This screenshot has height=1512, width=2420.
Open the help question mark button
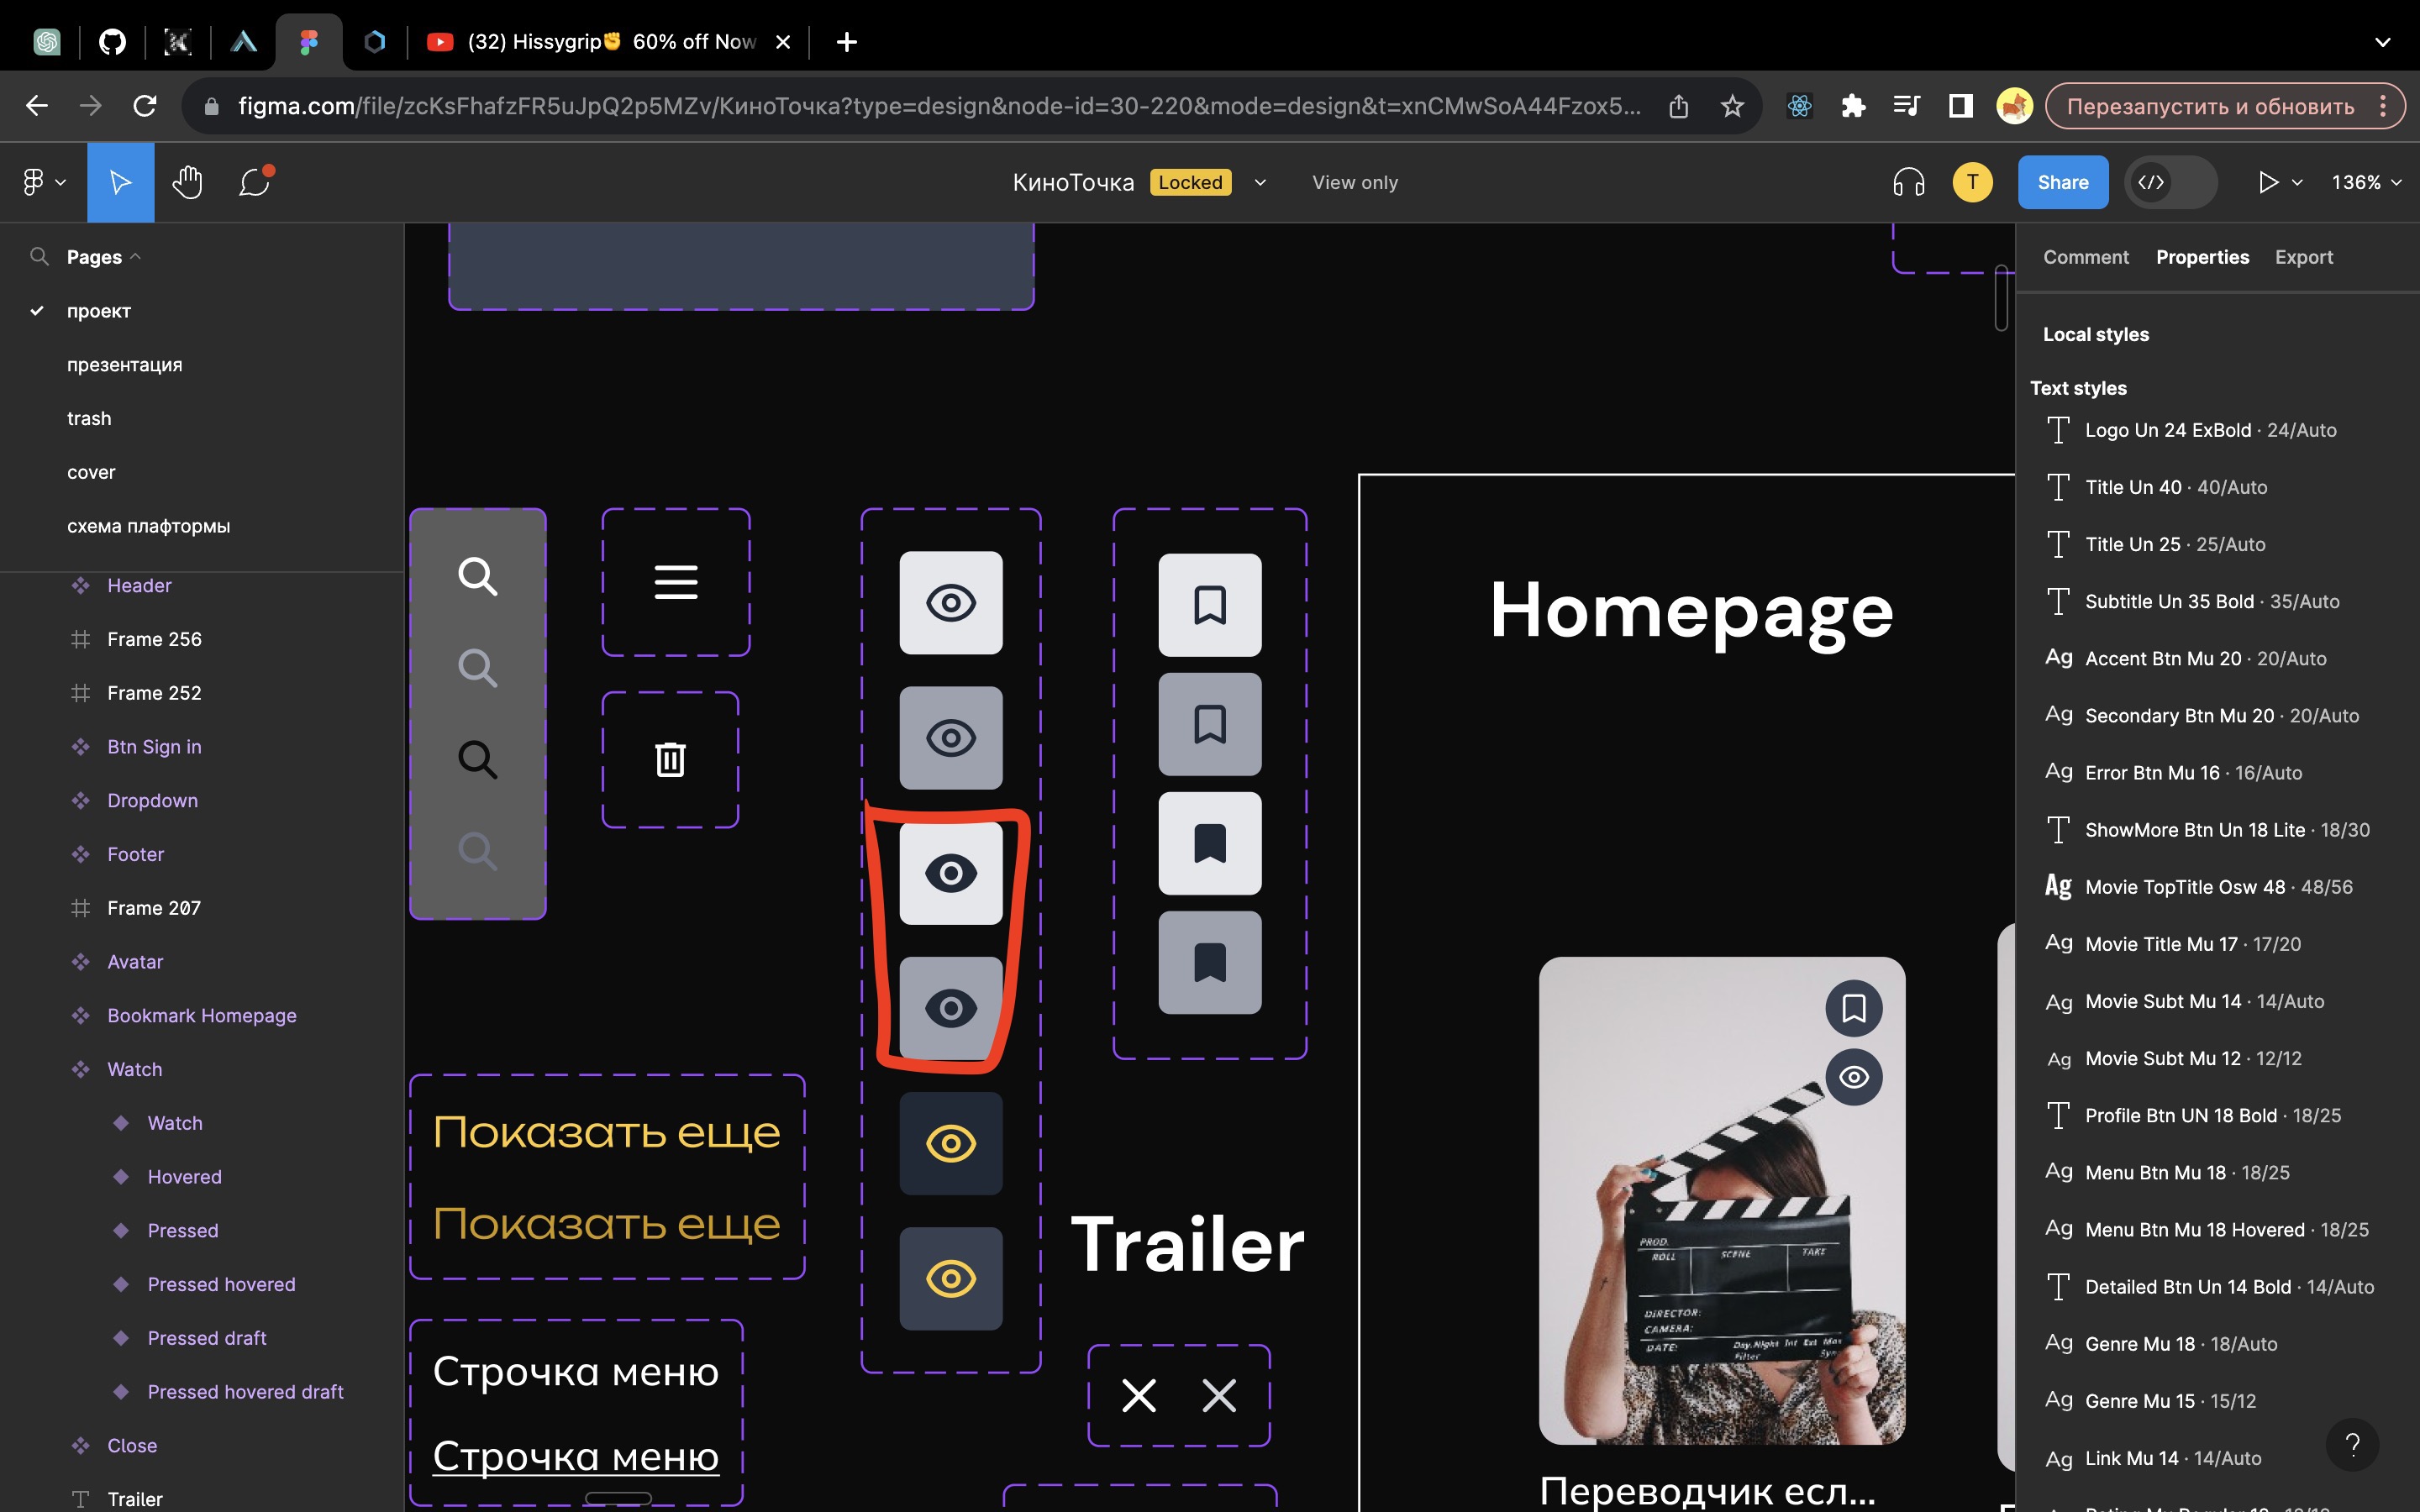(x=2352, y=1444)
